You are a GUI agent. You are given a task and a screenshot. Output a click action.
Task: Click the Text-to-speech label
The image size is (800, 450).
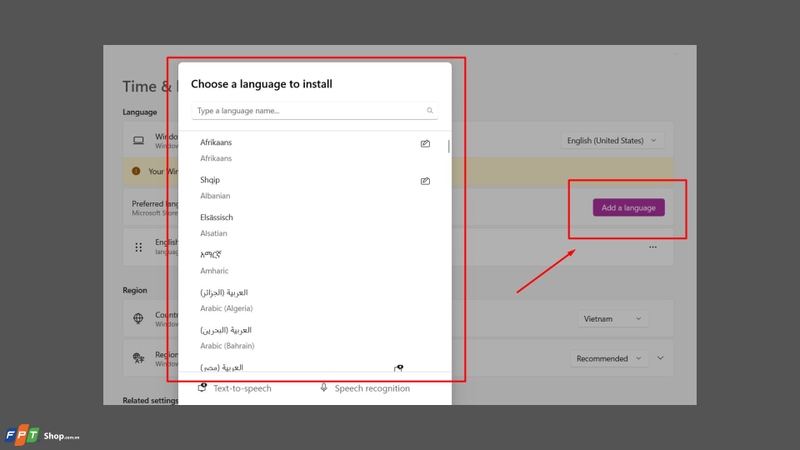click(242, 388)
